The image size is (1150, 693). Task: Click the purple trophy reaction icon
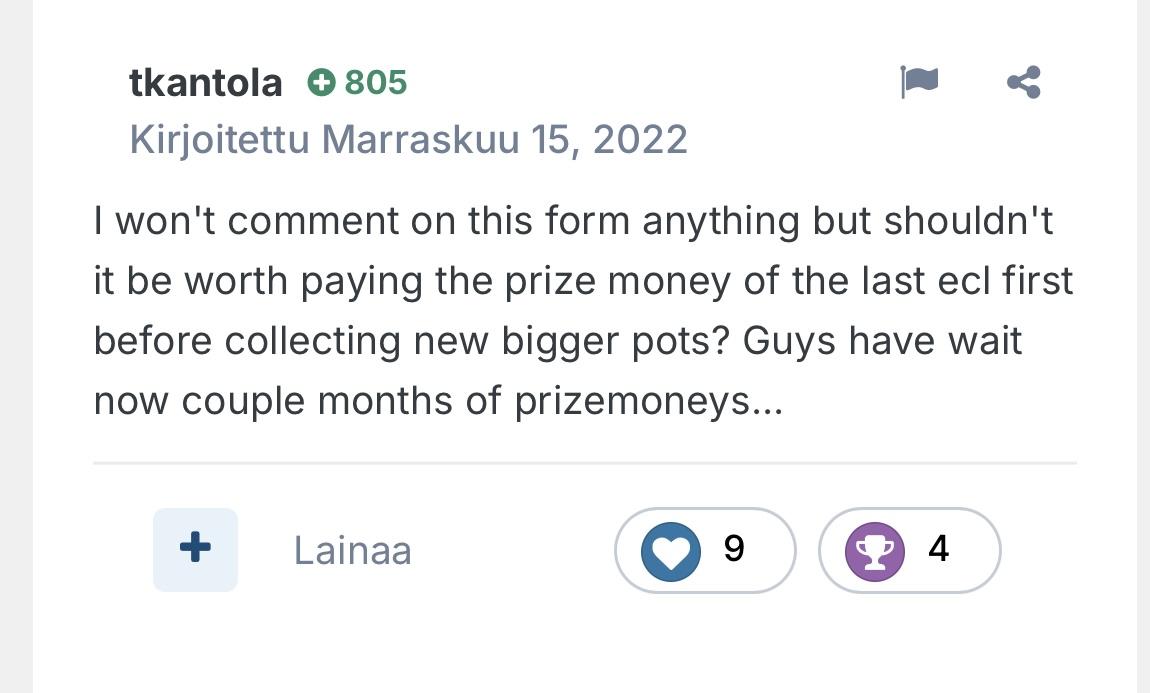click(x=874, y=551)
